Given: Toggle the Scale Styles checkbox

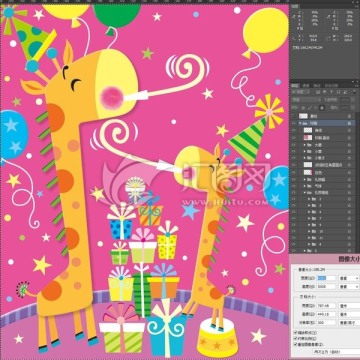Looking at the screenshot, I should [295, 332].
